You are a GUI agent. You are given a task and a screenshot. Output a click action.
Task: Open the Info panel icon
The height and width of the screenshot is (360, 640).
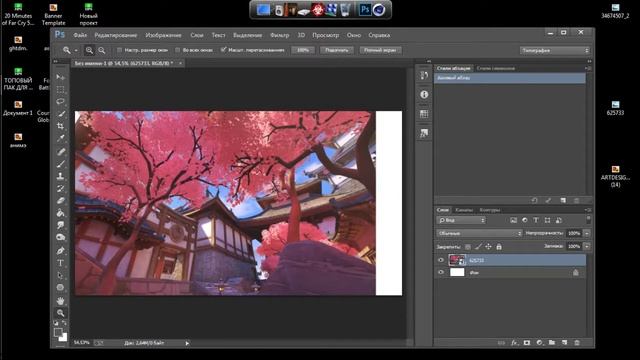(424, 94)
